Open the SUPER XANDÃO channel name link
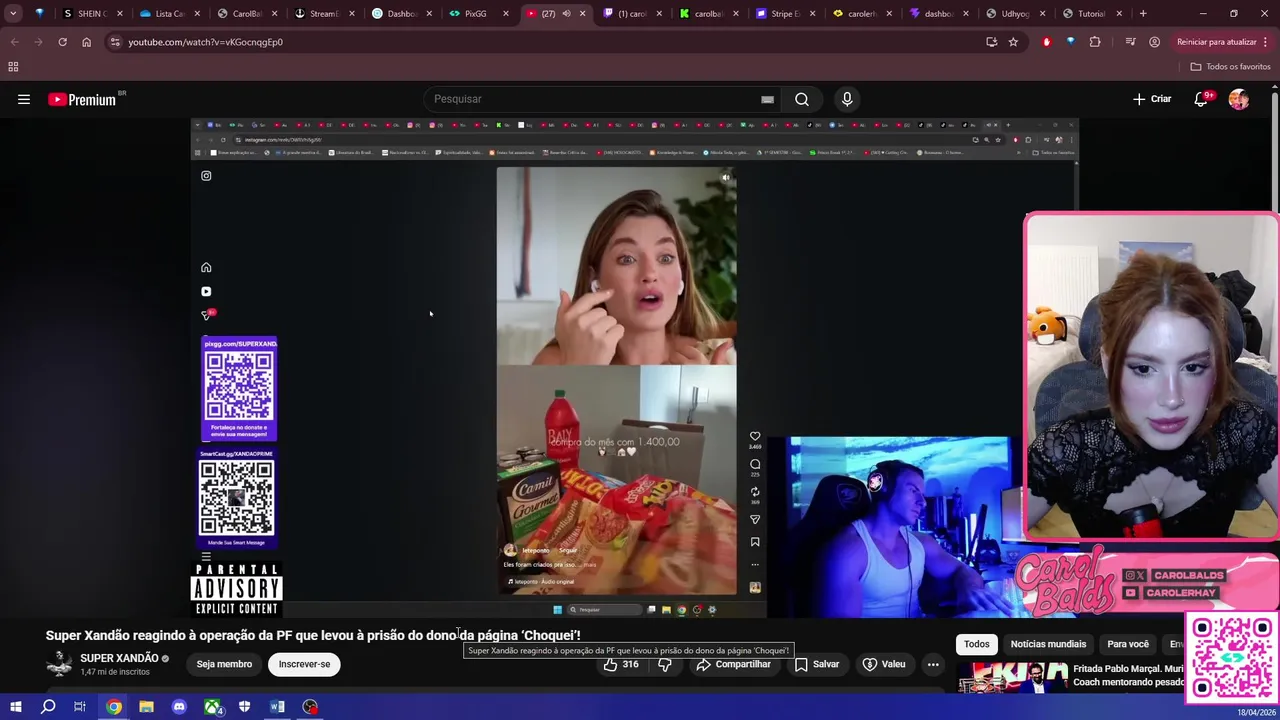 (x=119, y=658)
